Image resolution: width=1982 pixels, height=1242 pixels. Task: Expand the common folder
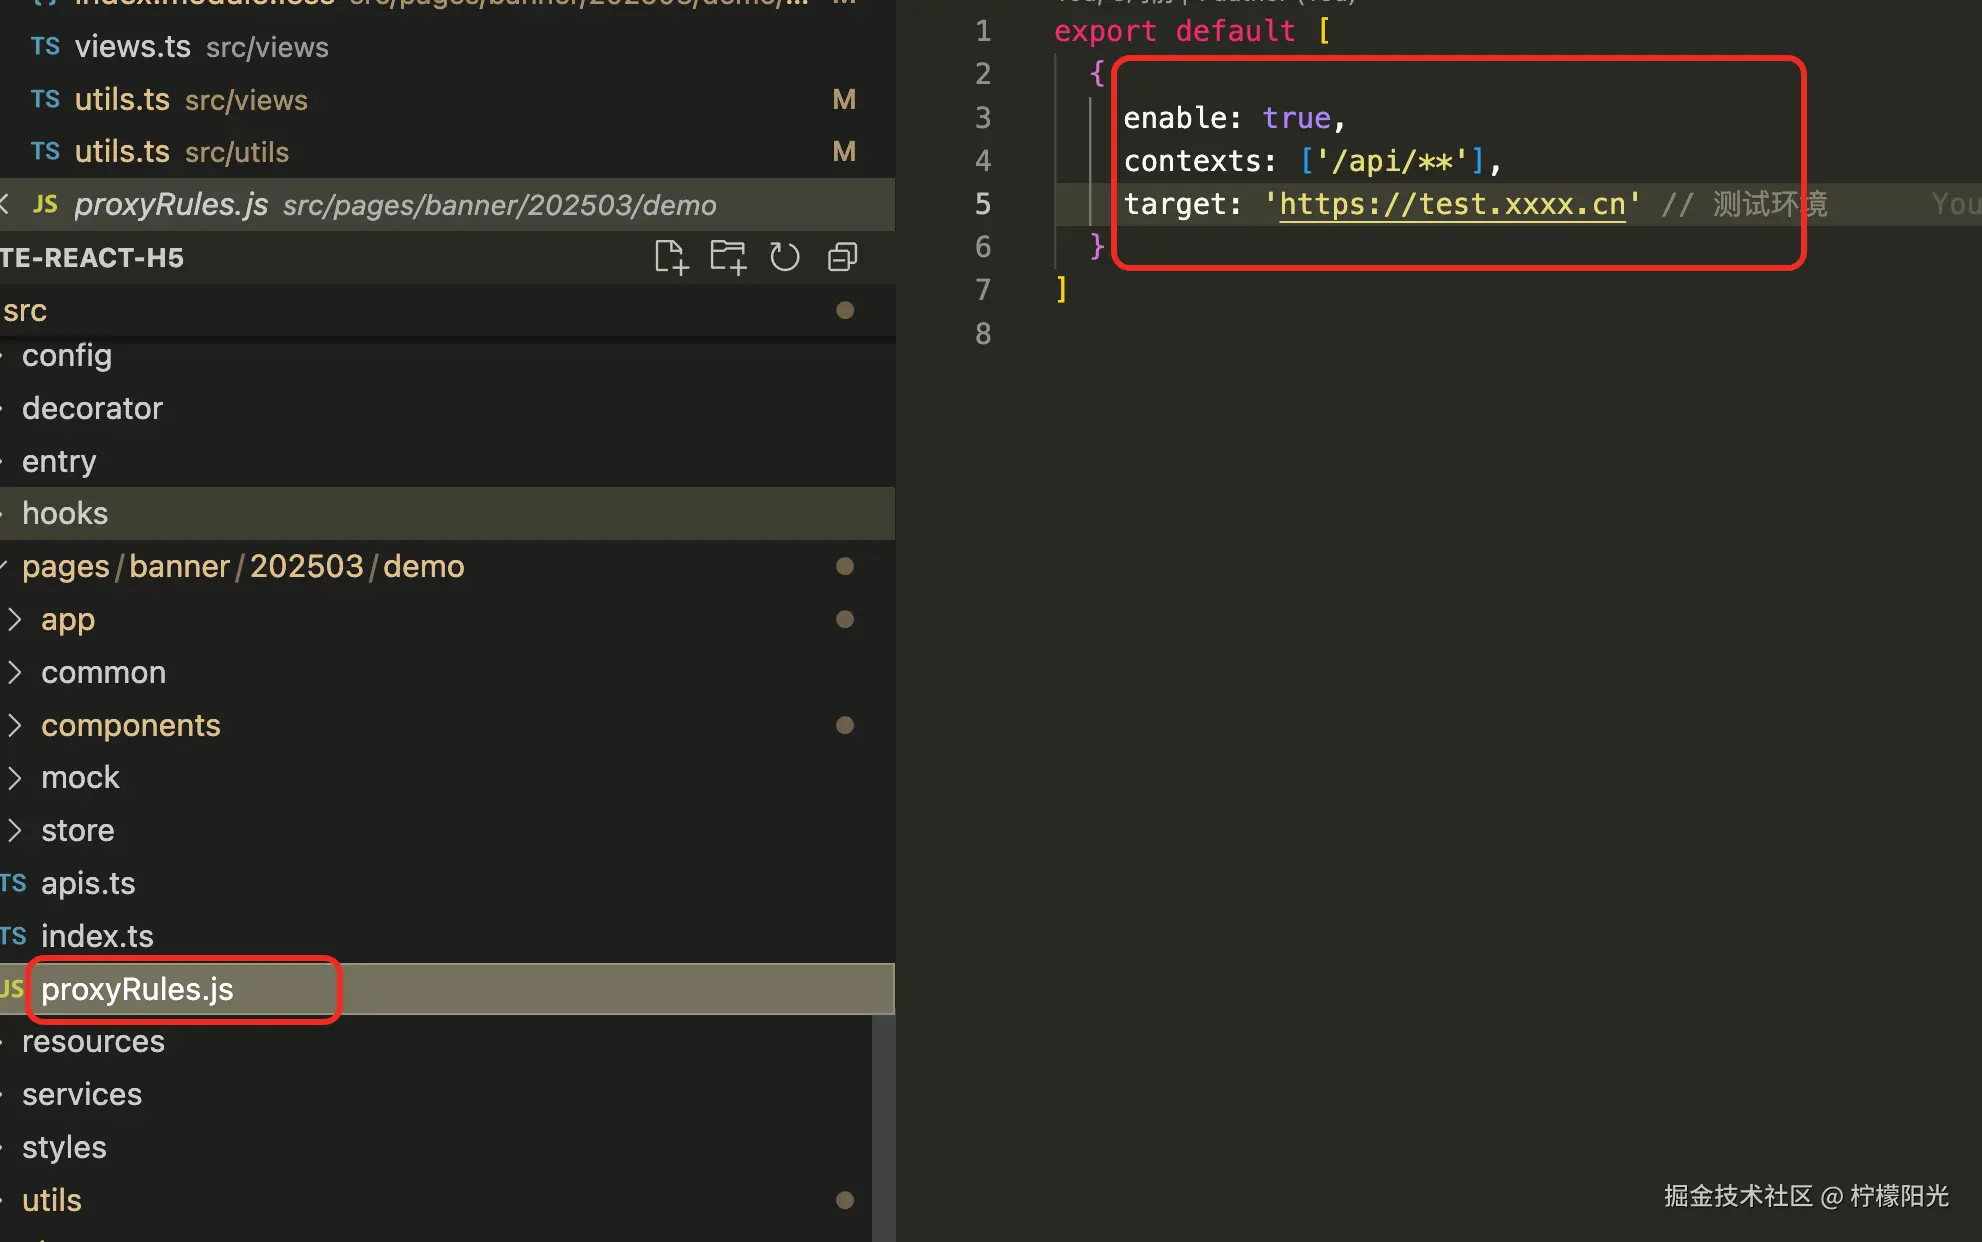[103, 673]
